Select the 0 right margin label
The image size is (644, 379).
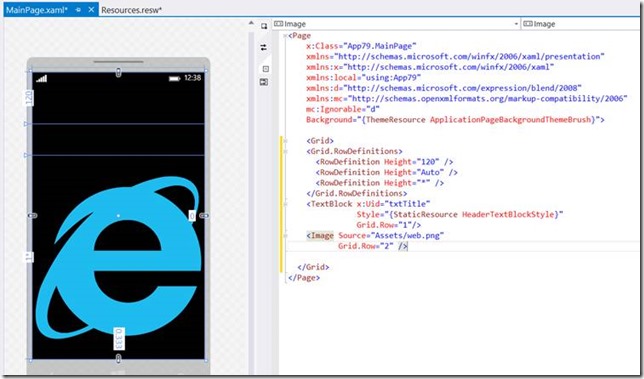point(192,216)
